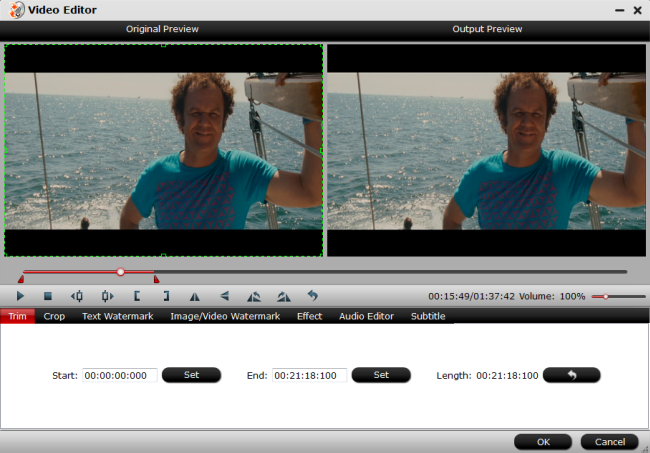Screen dimensions: 650x453
Task: Step to the next frame
Action: (107, 296)
